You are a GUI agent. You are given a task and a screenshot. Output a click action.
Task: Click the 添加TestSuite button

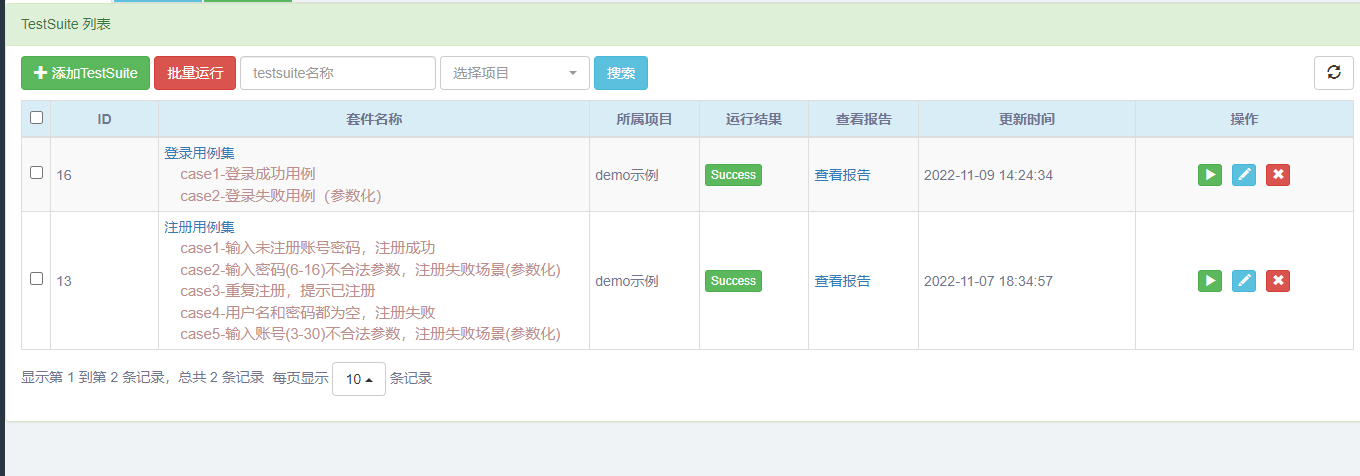86,73
